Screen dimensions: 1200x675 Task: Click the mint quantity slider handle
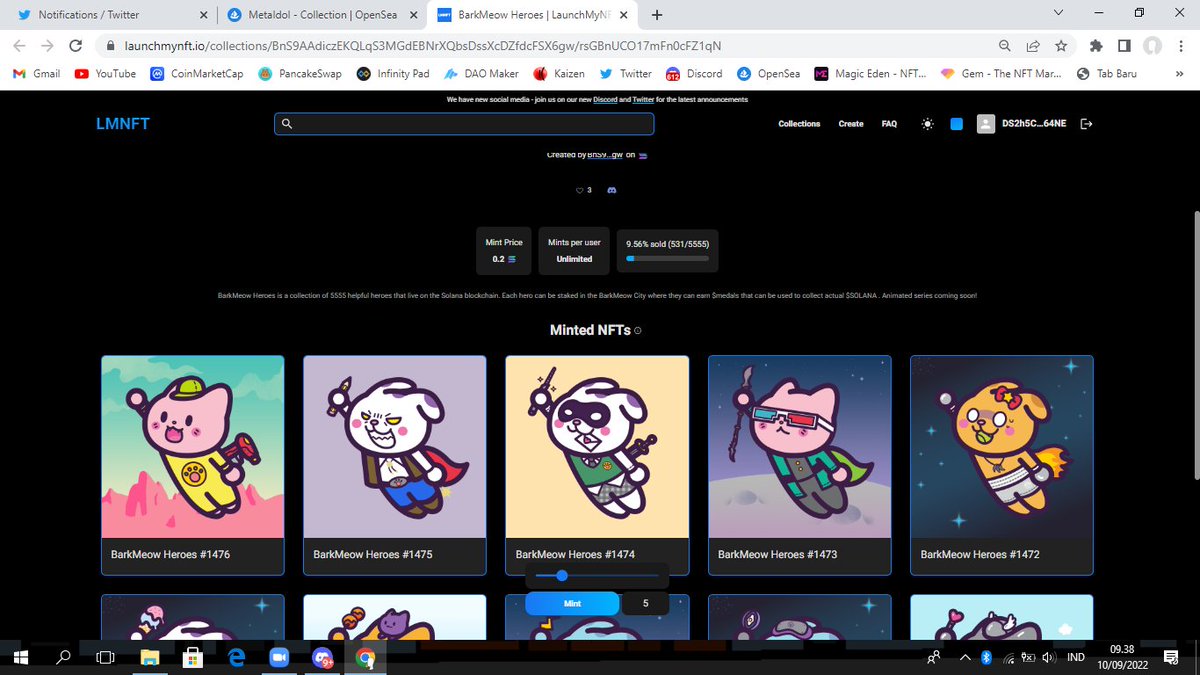click(x=561, y=576)
